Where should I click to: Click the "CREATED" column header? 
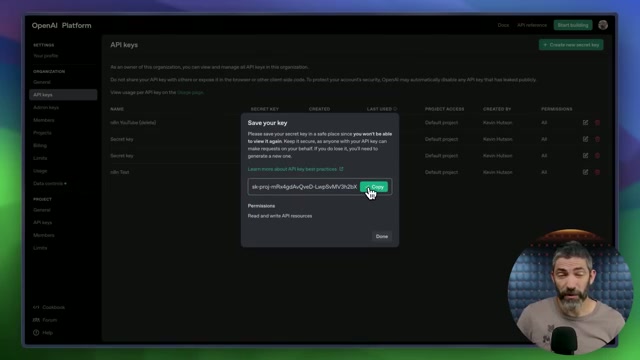[x=319, y=109]
